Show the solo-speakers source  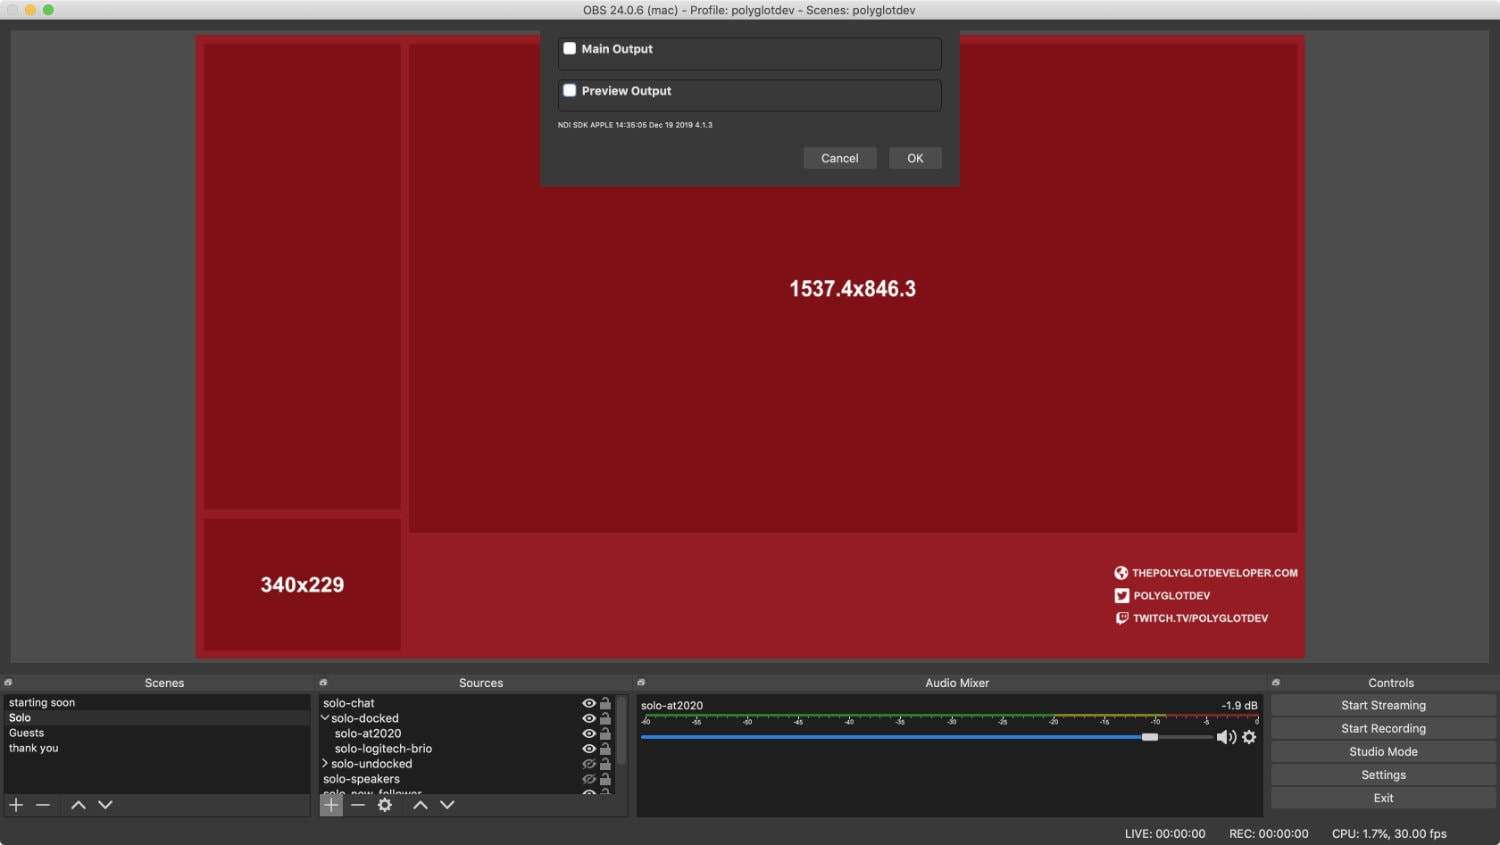point(589,779)
